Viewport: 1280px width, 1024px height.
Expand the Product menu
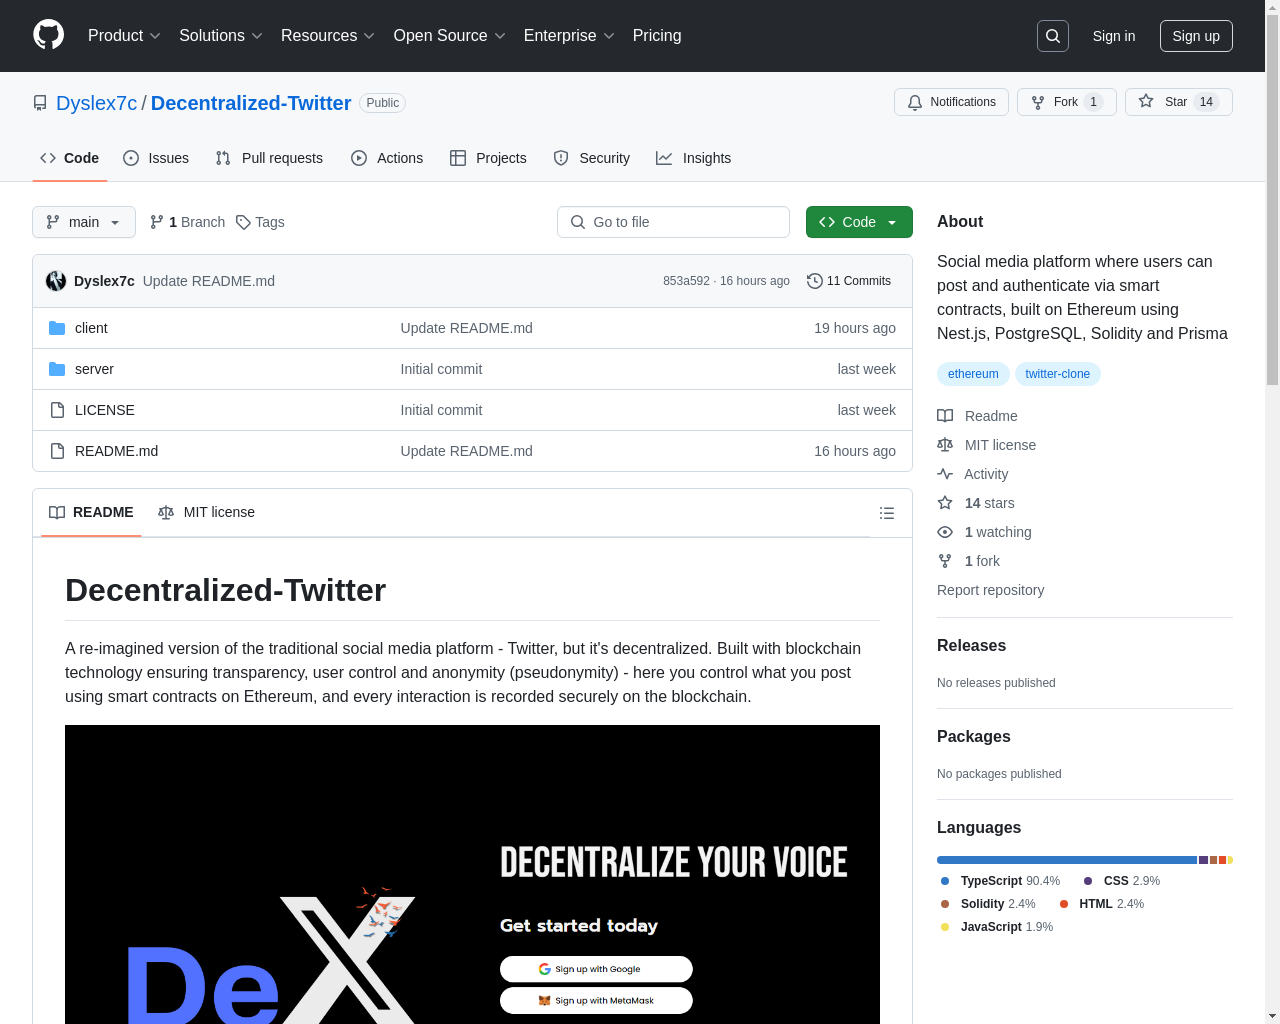coord(124,36)
